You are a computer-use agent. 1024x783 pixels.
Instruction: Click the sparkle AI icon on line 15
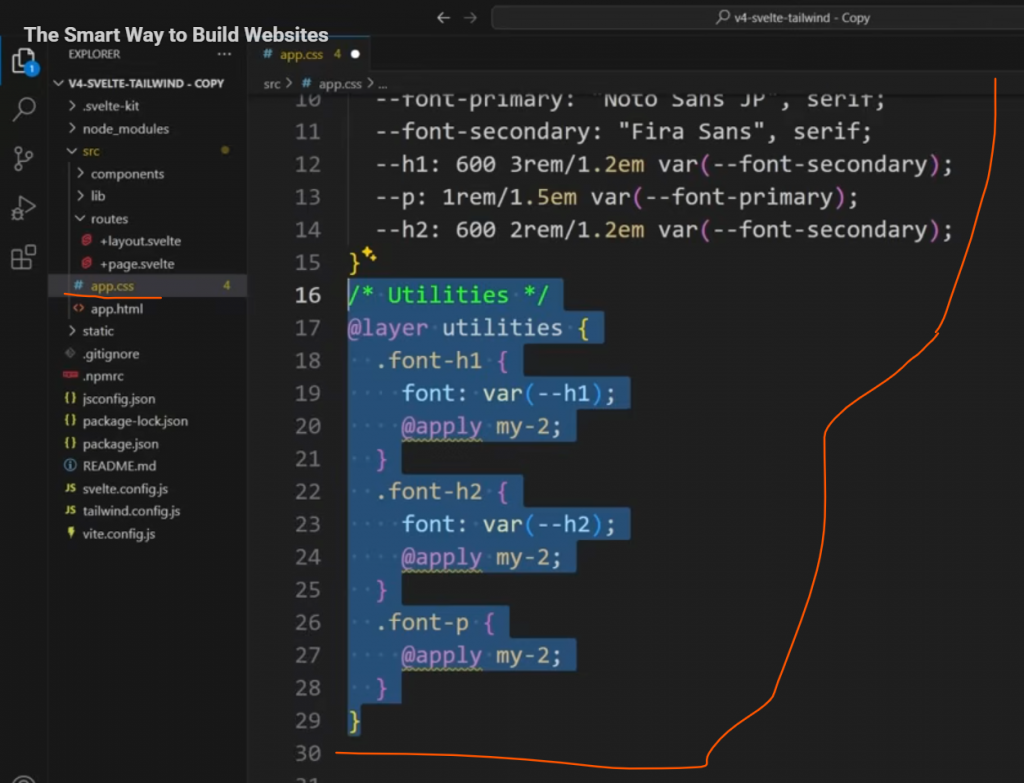(x=368, y=255)
